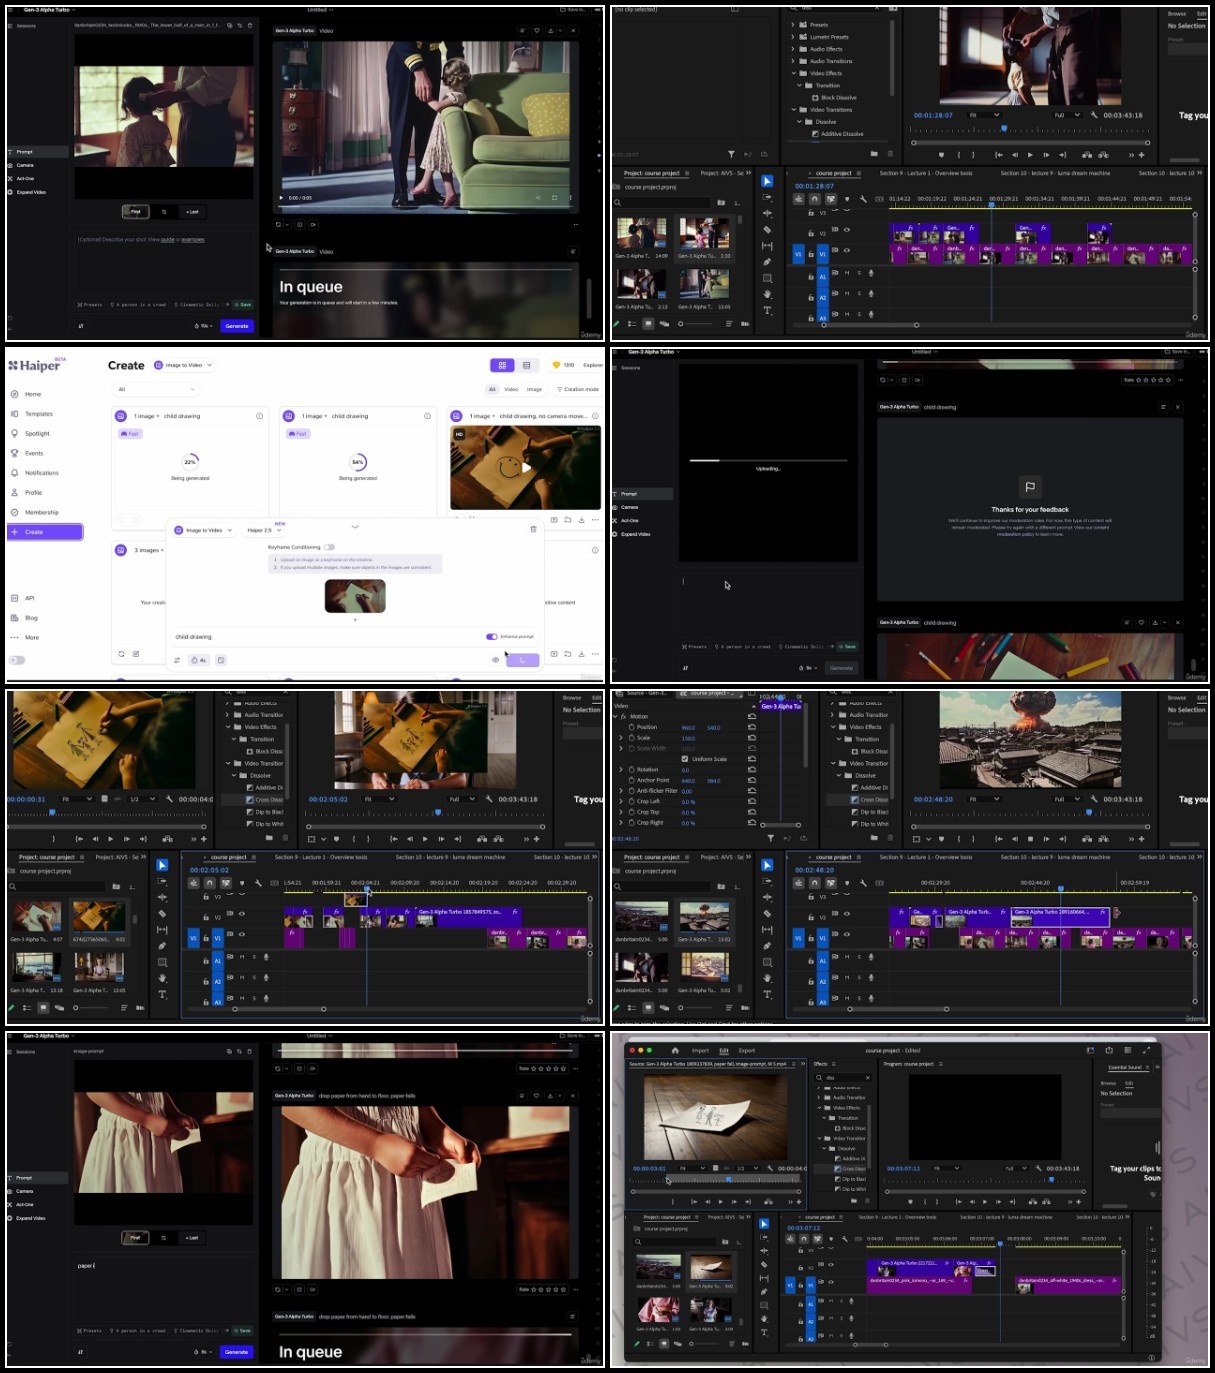This screenshot has width=1215, height=1373.
Task: Open the Full resolution dropdown in Mac Premiere
Action: 1016,1168
